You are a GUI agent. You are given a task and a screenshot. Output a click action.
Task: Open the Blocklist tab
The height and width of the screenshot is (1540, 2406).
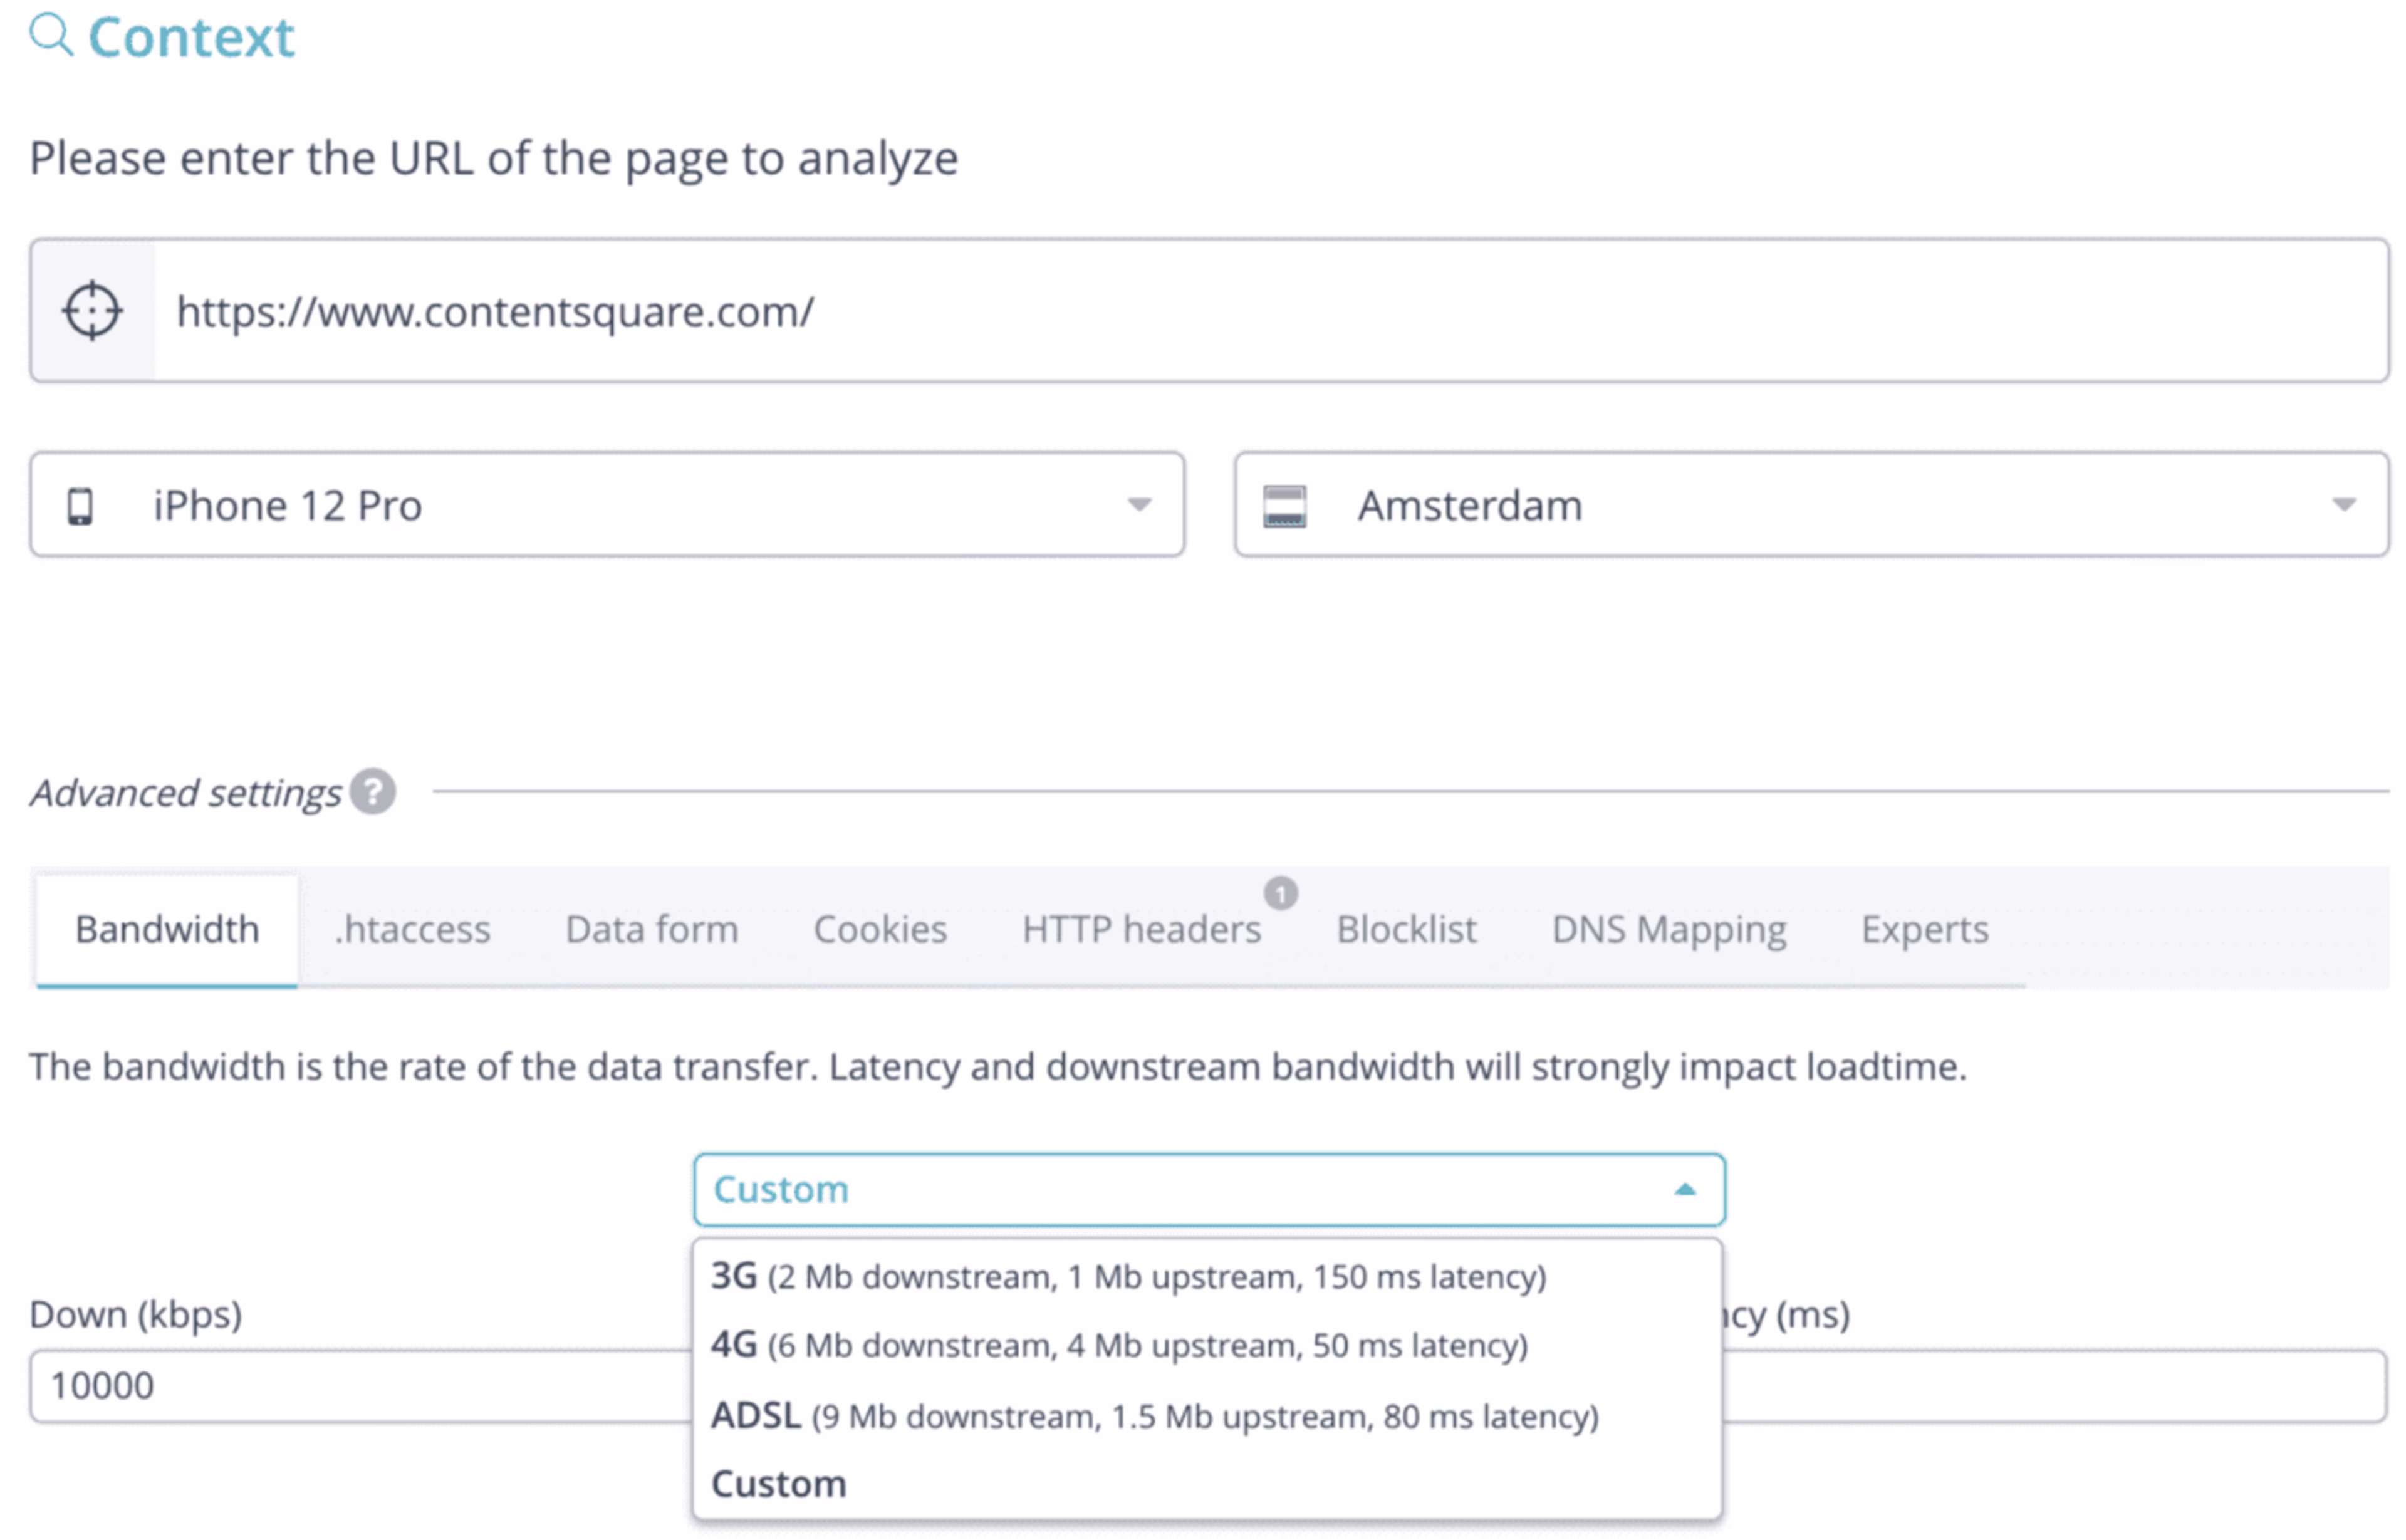1406,930
